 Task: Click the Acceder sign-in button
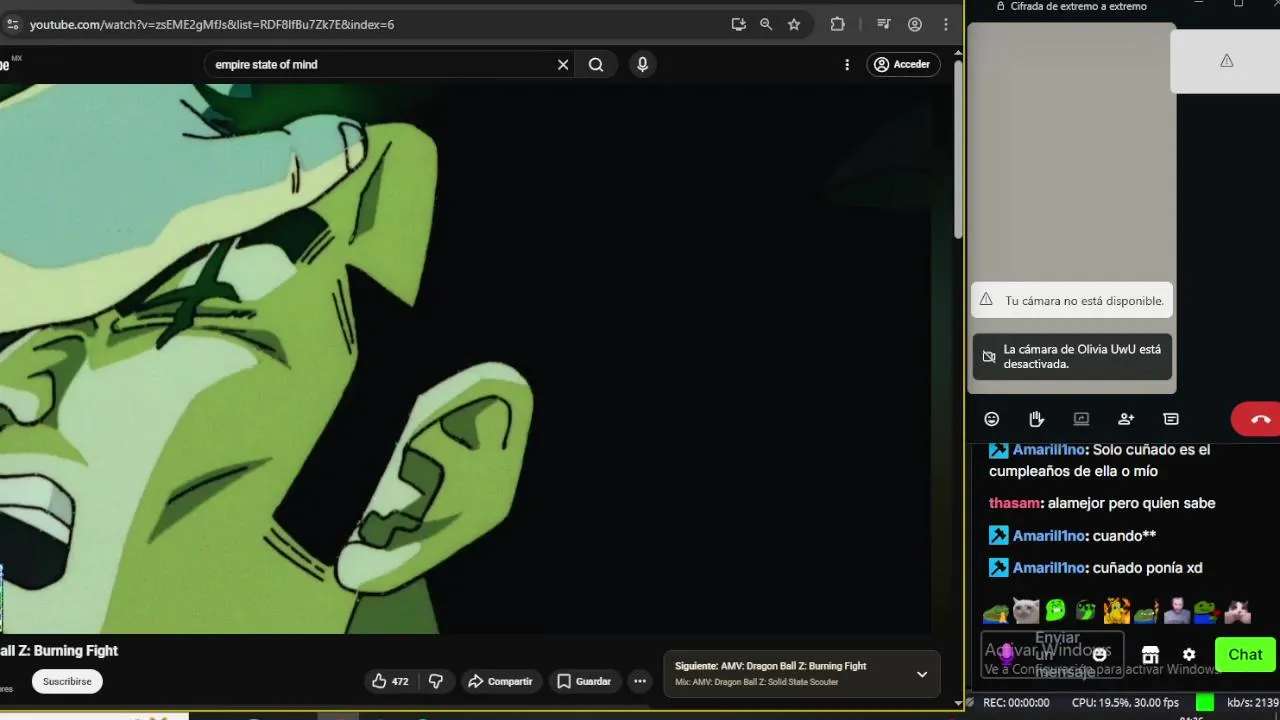tap(903, 64)
